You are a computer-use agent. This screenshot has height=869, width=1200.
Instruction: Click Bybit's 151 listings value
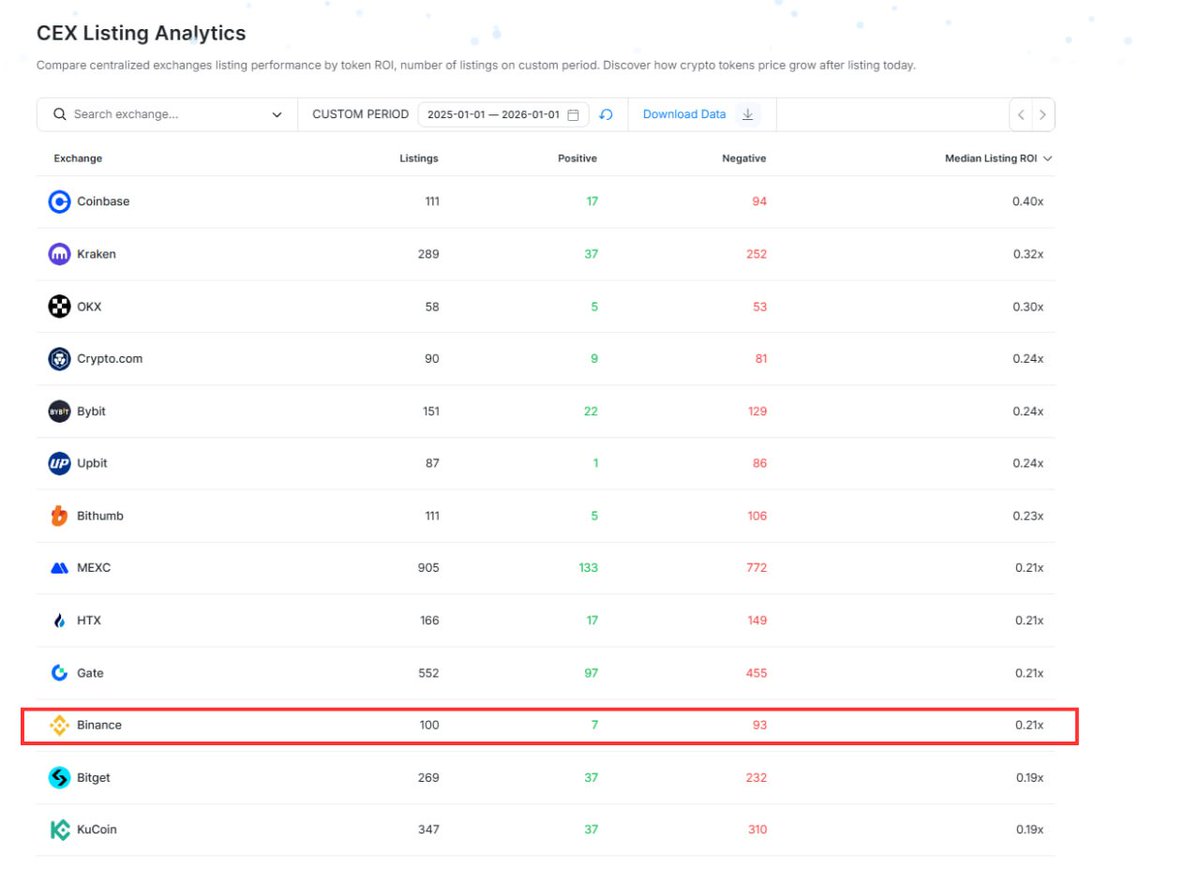[429, 411]
